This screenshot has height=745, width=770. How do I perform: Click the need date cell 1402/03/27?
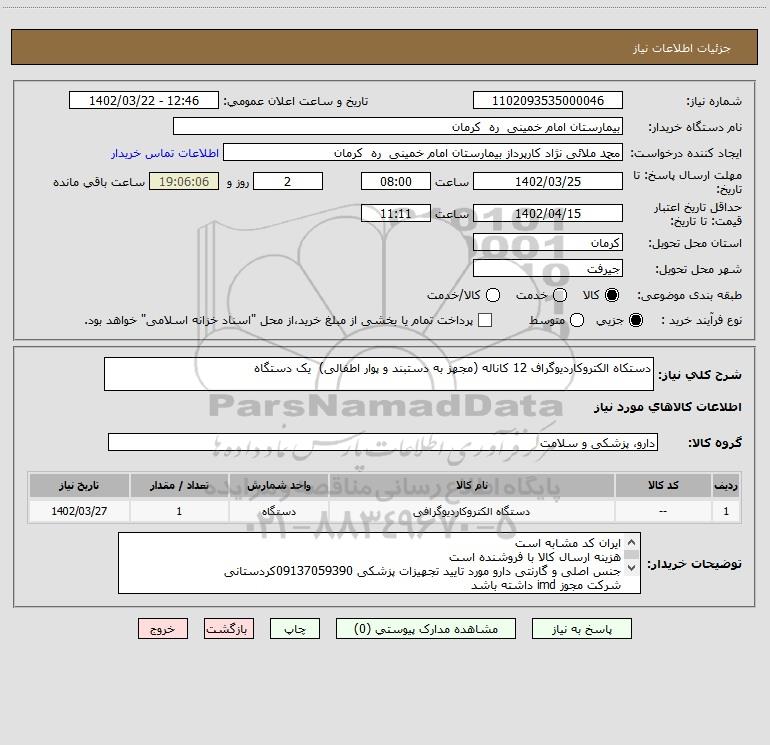pos(79,511)
